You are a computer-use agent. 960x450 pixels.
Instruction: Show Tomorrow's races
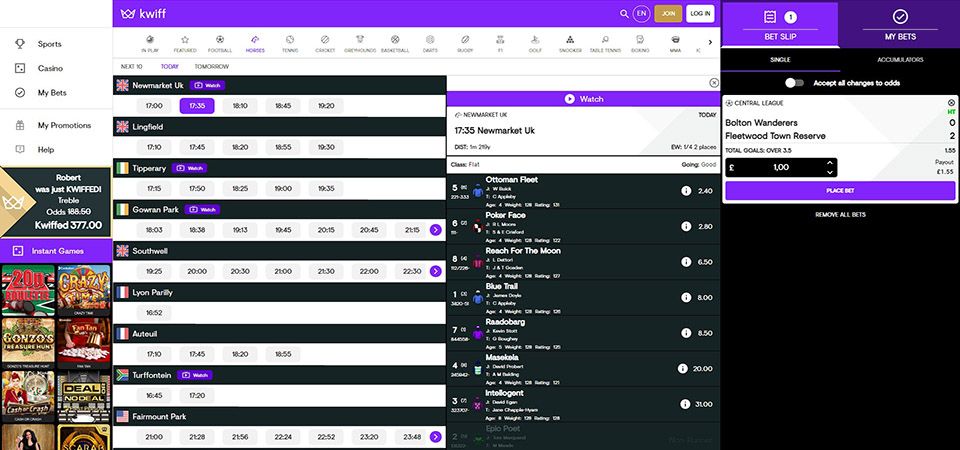212,67
